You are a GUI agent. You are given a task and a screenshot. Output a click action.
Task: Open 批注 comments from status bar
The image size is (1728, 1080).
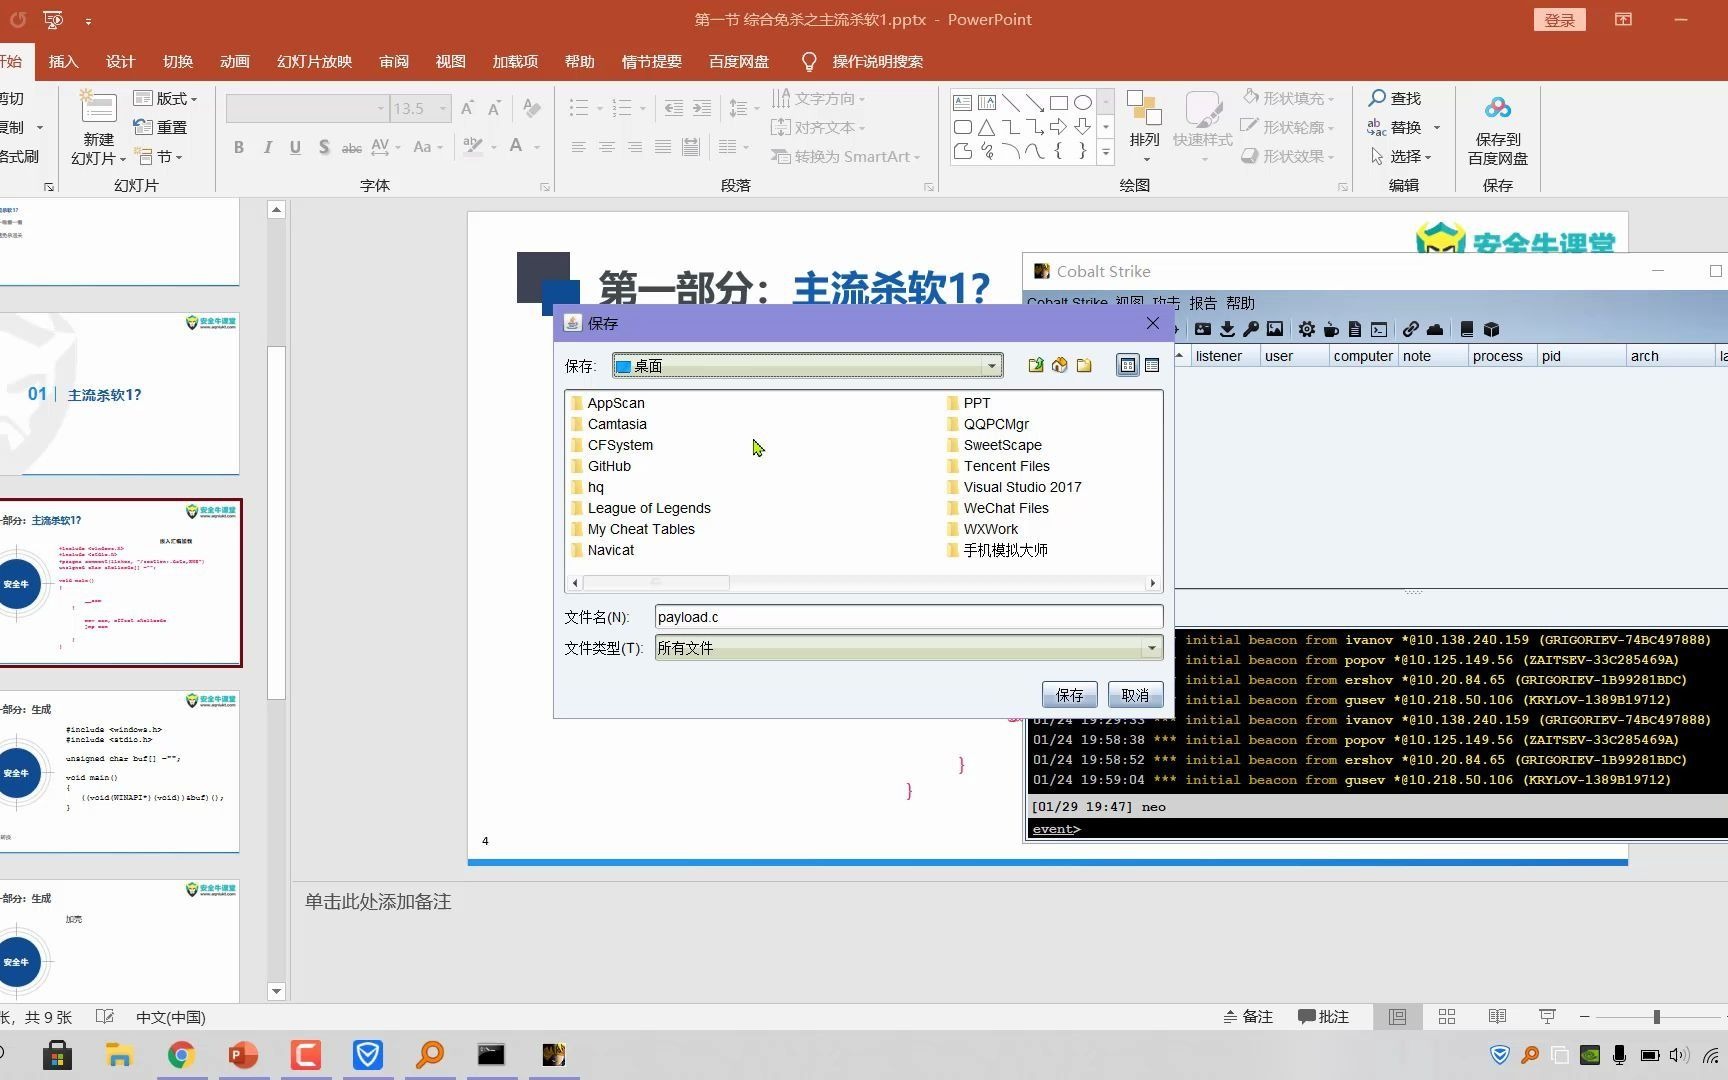pos(1323,1017)
